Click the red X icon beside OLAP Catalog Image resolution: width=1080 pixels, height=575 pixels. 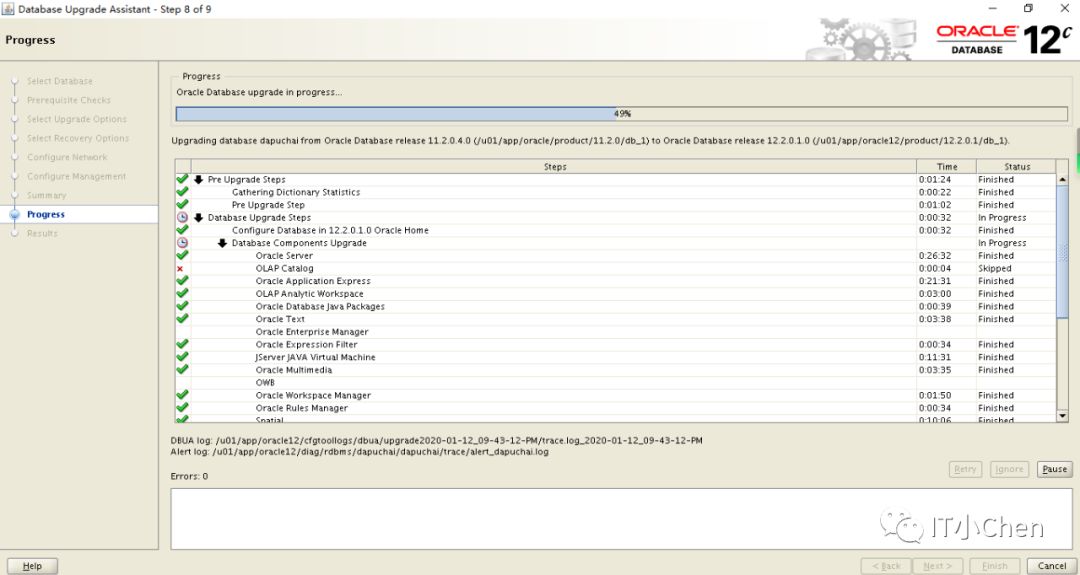click(x=180, y=269)
